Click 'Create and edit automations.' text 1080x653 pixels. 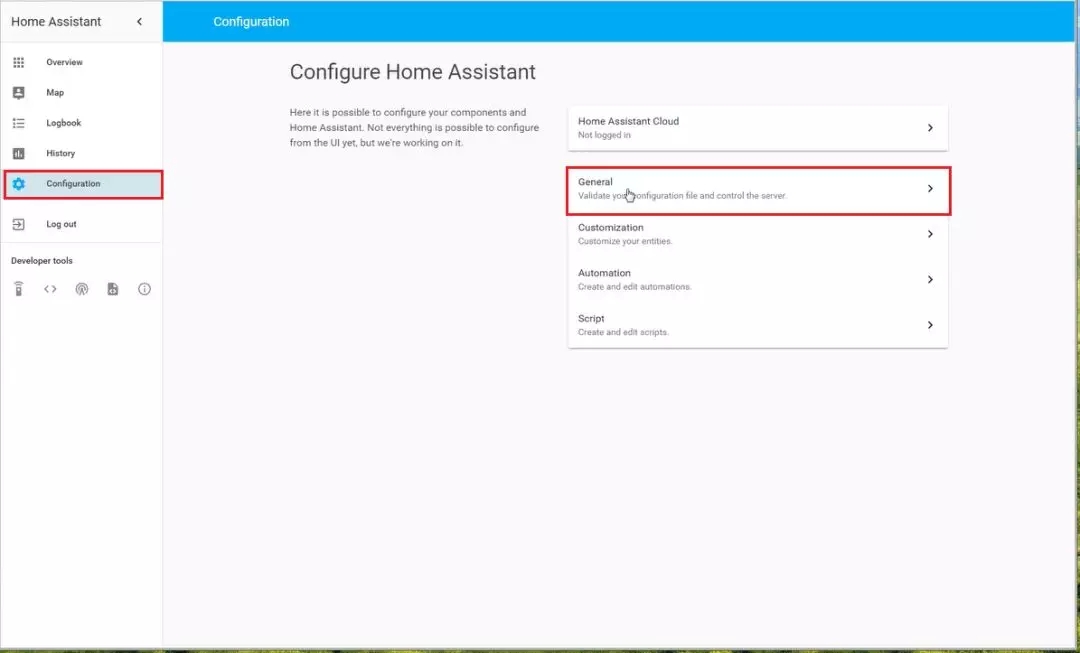click(634, 287)
